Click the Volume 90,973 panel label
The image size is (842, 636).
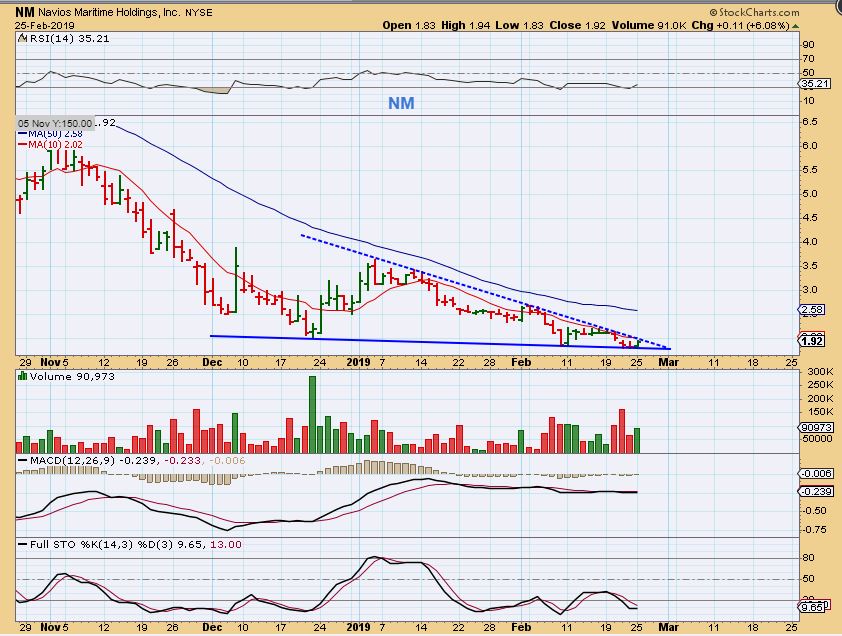(72, 377)
